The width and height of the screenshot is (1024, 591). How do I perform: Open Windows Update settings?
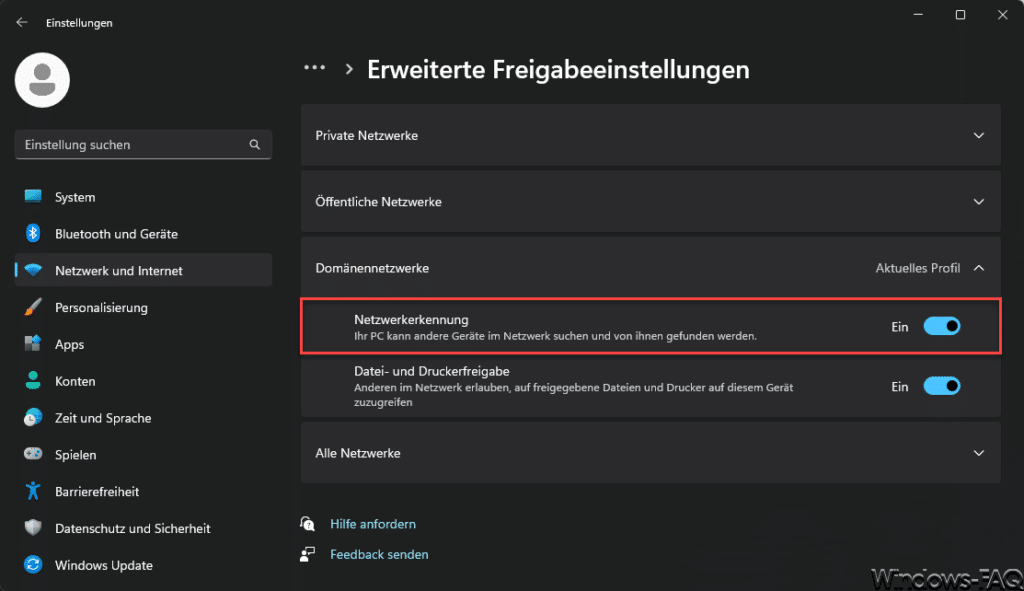[143, 565]
